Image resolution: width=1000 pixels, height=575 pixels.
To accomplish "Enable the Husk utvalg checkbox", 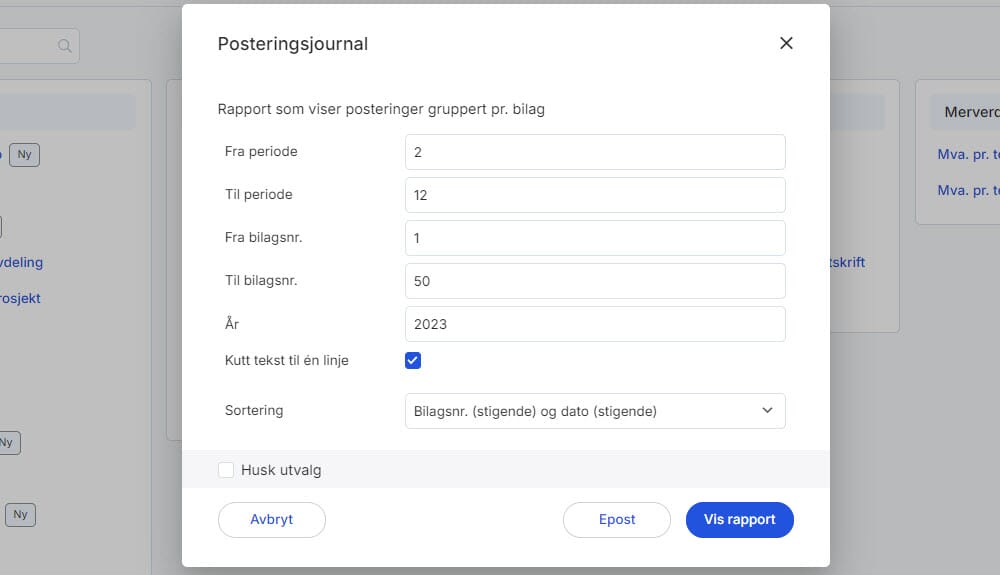I will point(226,470).
